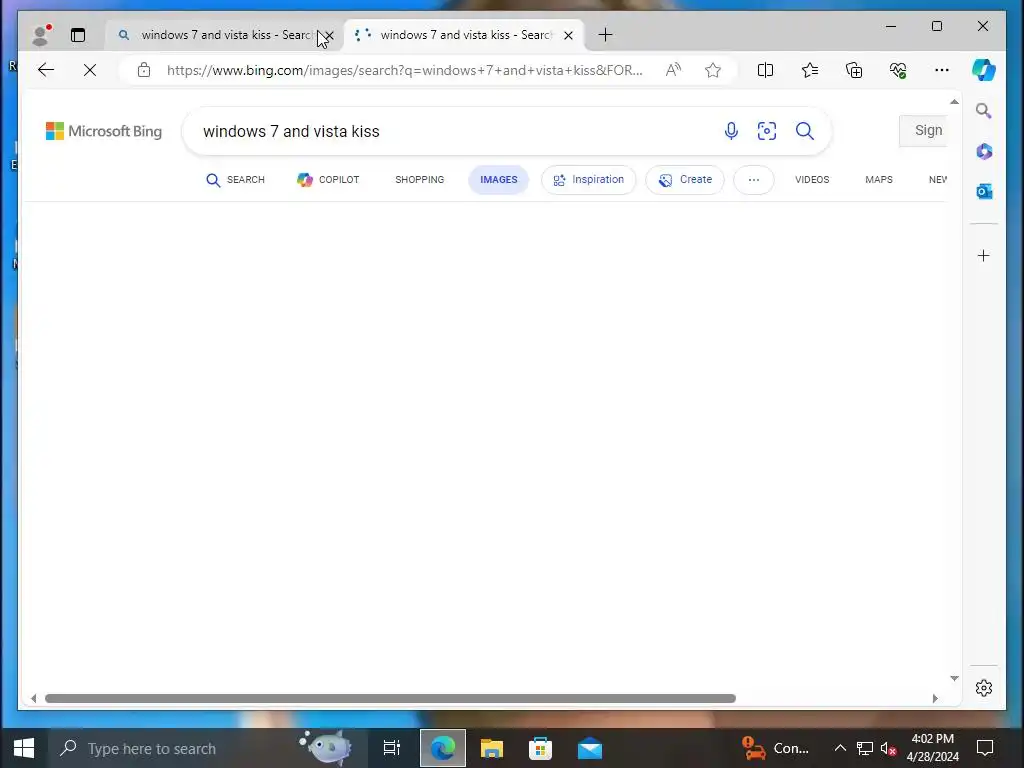Image resolution: width=1024 pixels, height=768 pixels.
Task: Open the Windows Start menu
Action: point(24,748)
